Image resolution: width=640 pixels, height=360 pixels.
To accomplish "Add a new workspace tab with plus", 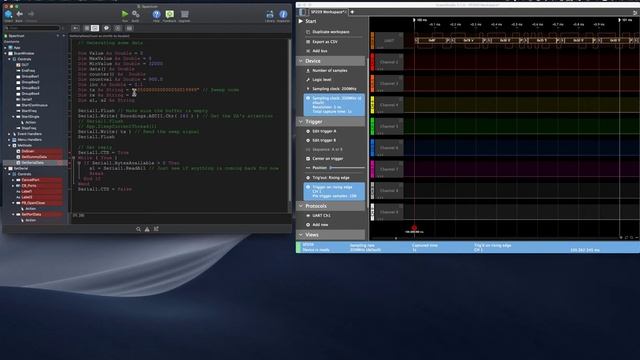I will [352, 12].
